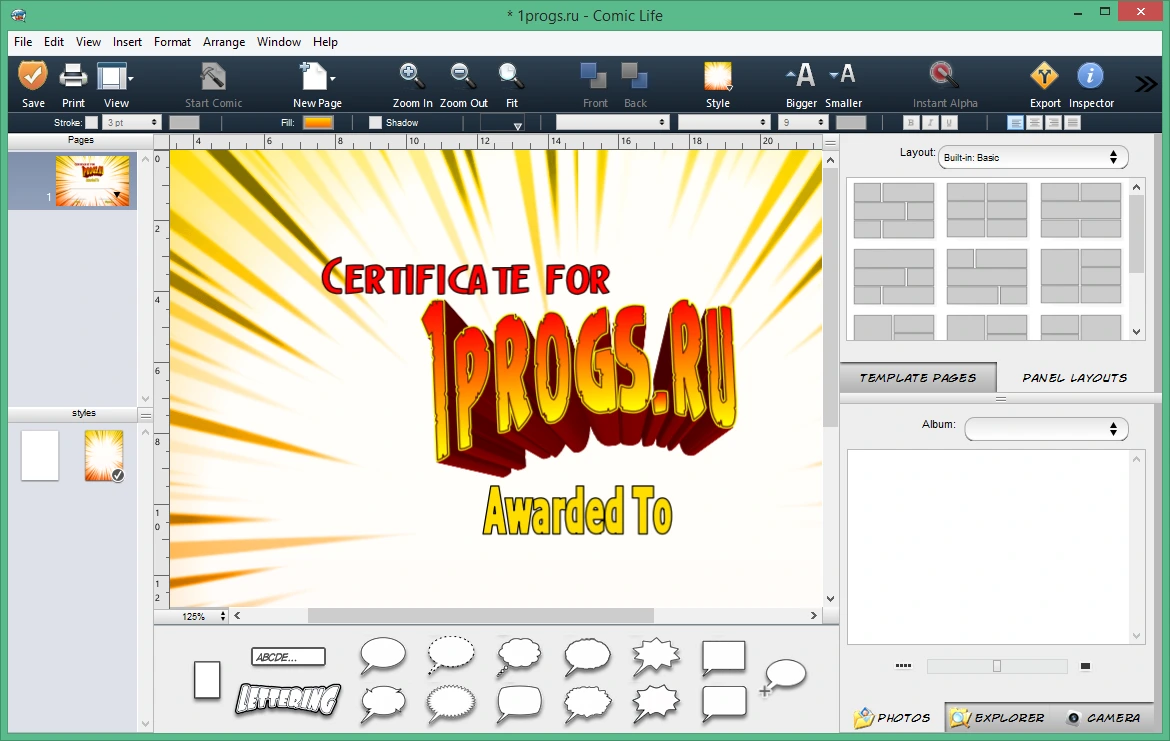1170x741 pixels.
Task: Select the blank white style thumbnail
Action: point(40,455)
